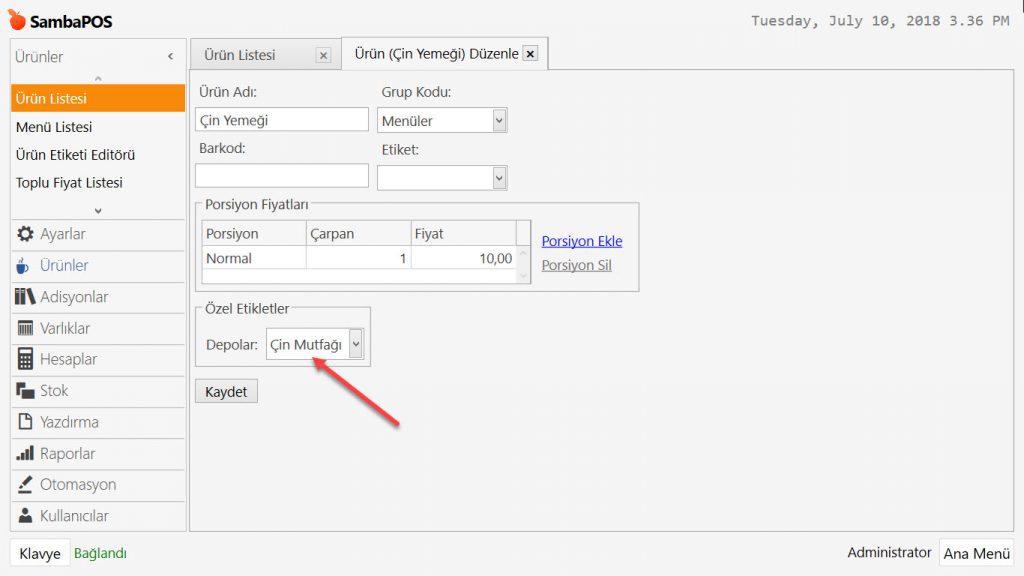The height and width of the screenshot is (576, 1024).
Task: Click the Ayarlar gear icon
Action: click(x=26, y=234)
